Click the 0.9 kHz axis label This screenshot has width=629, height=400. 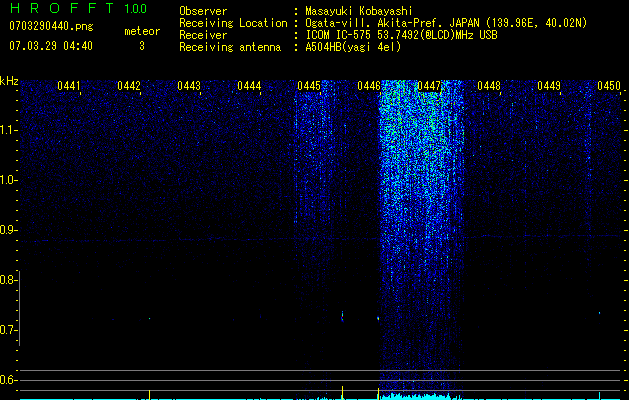8,230
